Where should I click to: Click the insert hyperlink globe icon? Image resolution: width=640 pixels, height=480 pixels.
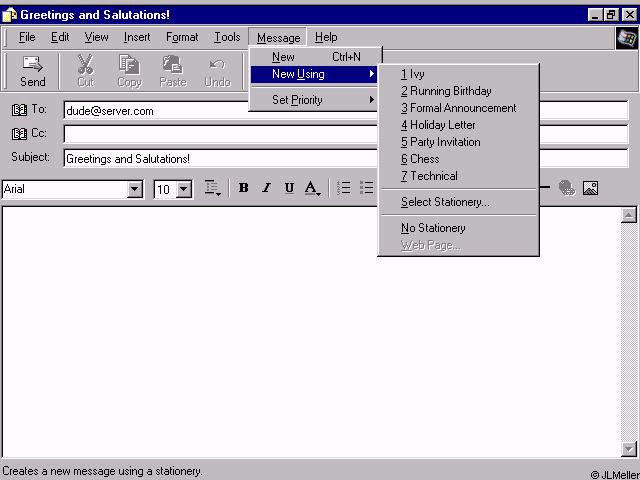(567, 188)
